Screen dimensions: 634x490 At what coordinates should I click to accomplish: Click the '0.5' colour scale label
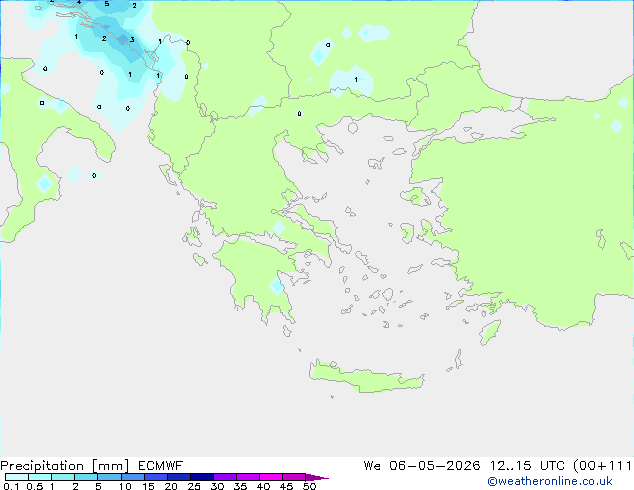coord(35,486)
